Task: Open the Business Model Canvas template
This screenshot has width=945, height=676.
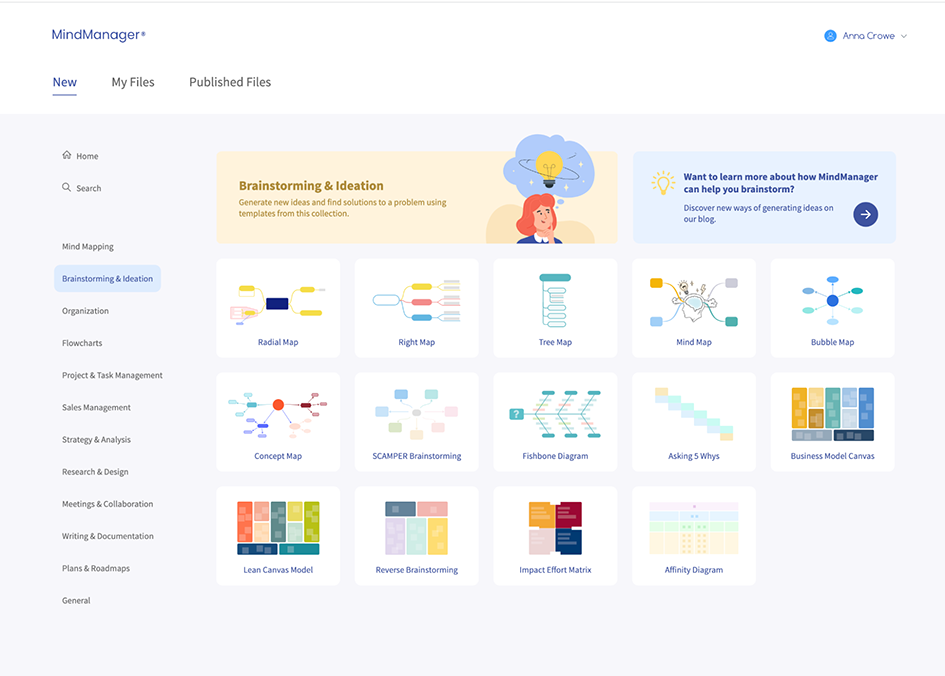Action: [832, 421]
